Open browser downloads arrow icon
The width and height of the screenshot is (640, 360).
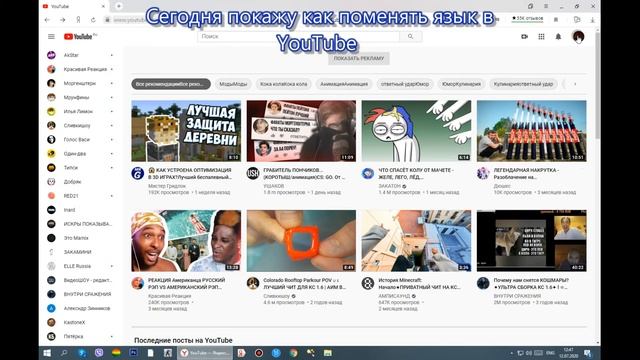(592, 20)
